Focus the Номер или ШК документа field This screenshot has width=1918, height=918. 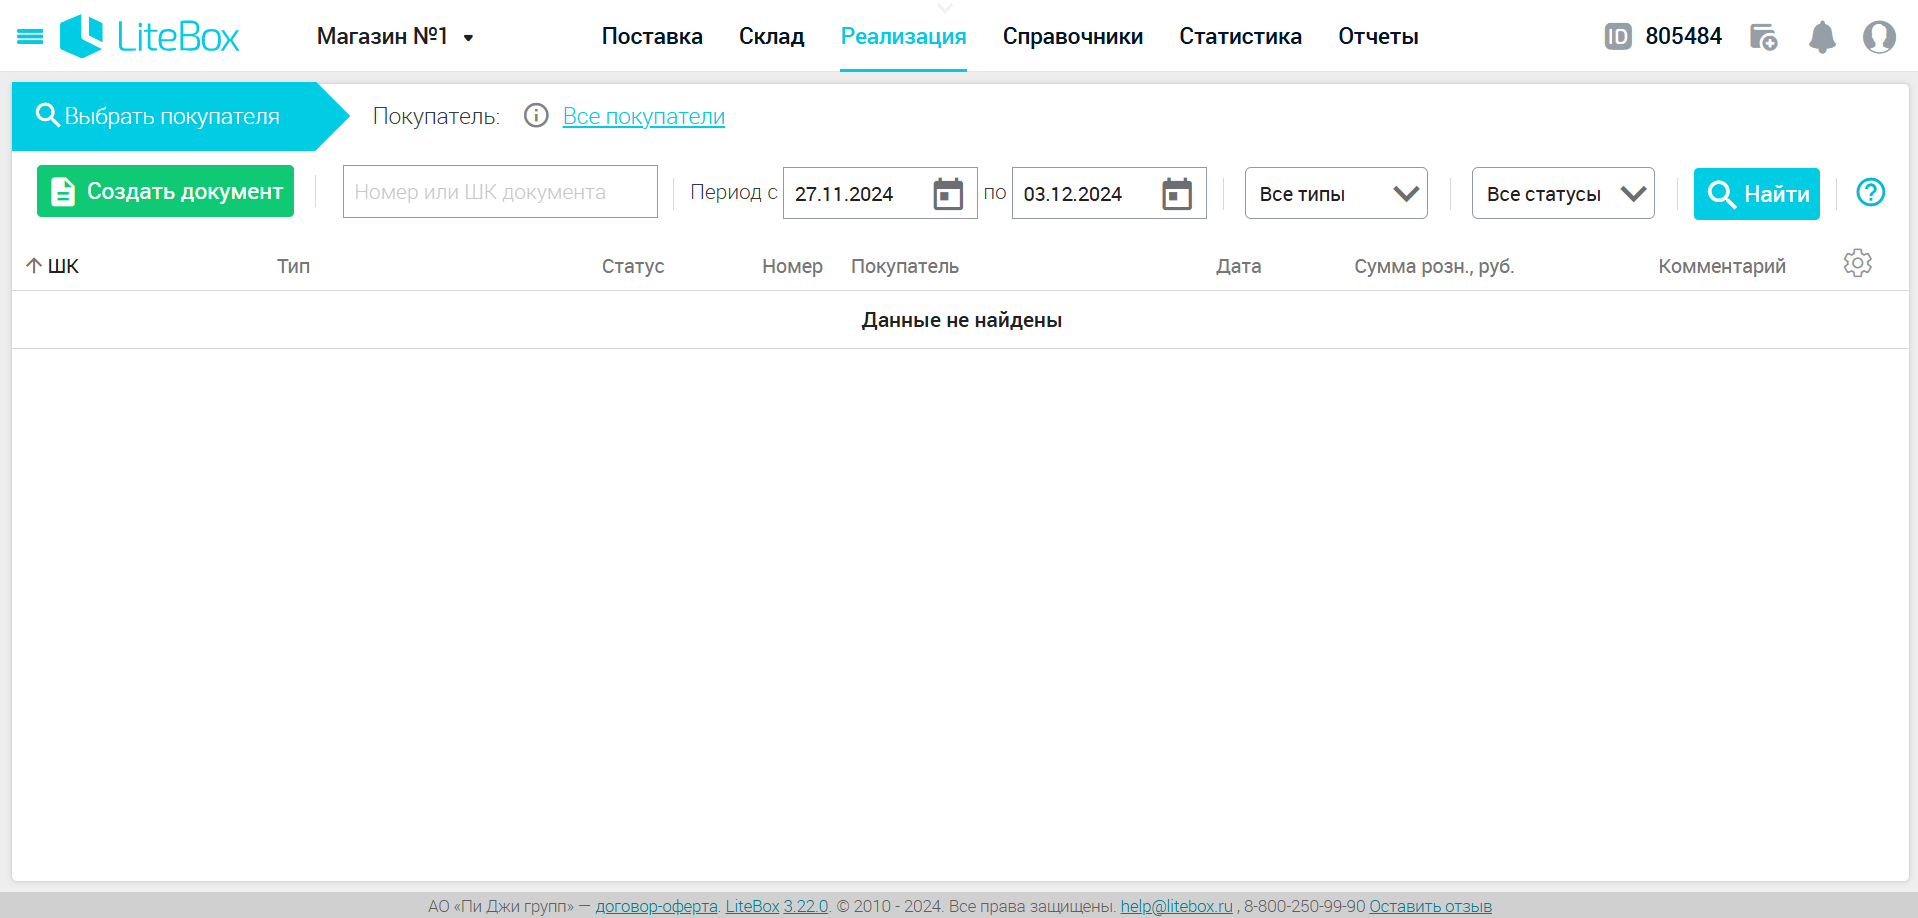click(x=500, y=192)
